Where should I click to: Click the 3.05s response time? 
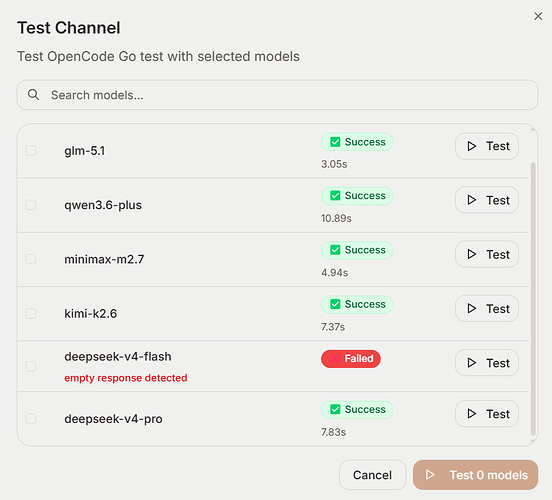tap(334, 164)
